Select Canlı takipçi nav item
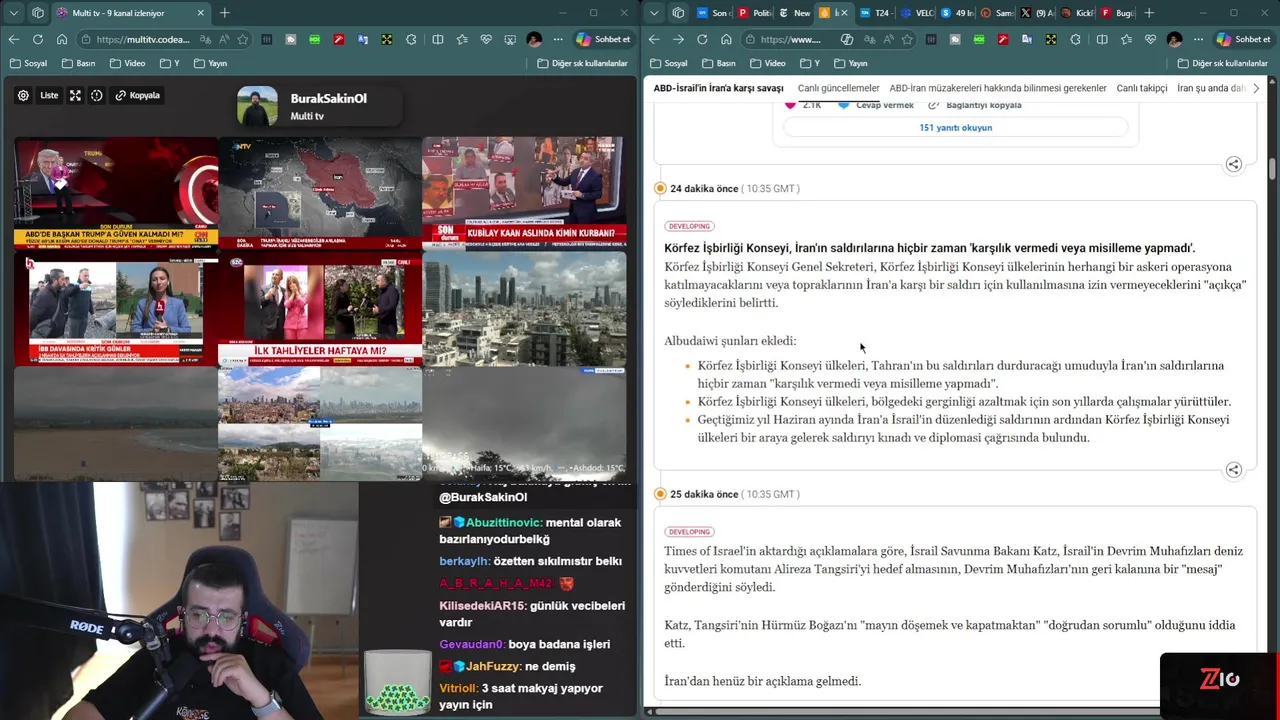 [x=1142, y=88]
